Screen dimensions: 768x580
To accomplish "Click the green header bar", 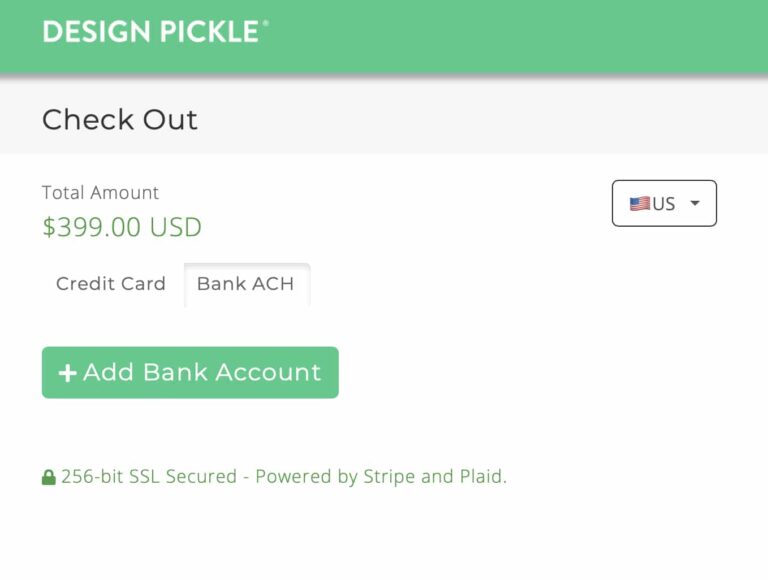I will (x=384, y=36).
